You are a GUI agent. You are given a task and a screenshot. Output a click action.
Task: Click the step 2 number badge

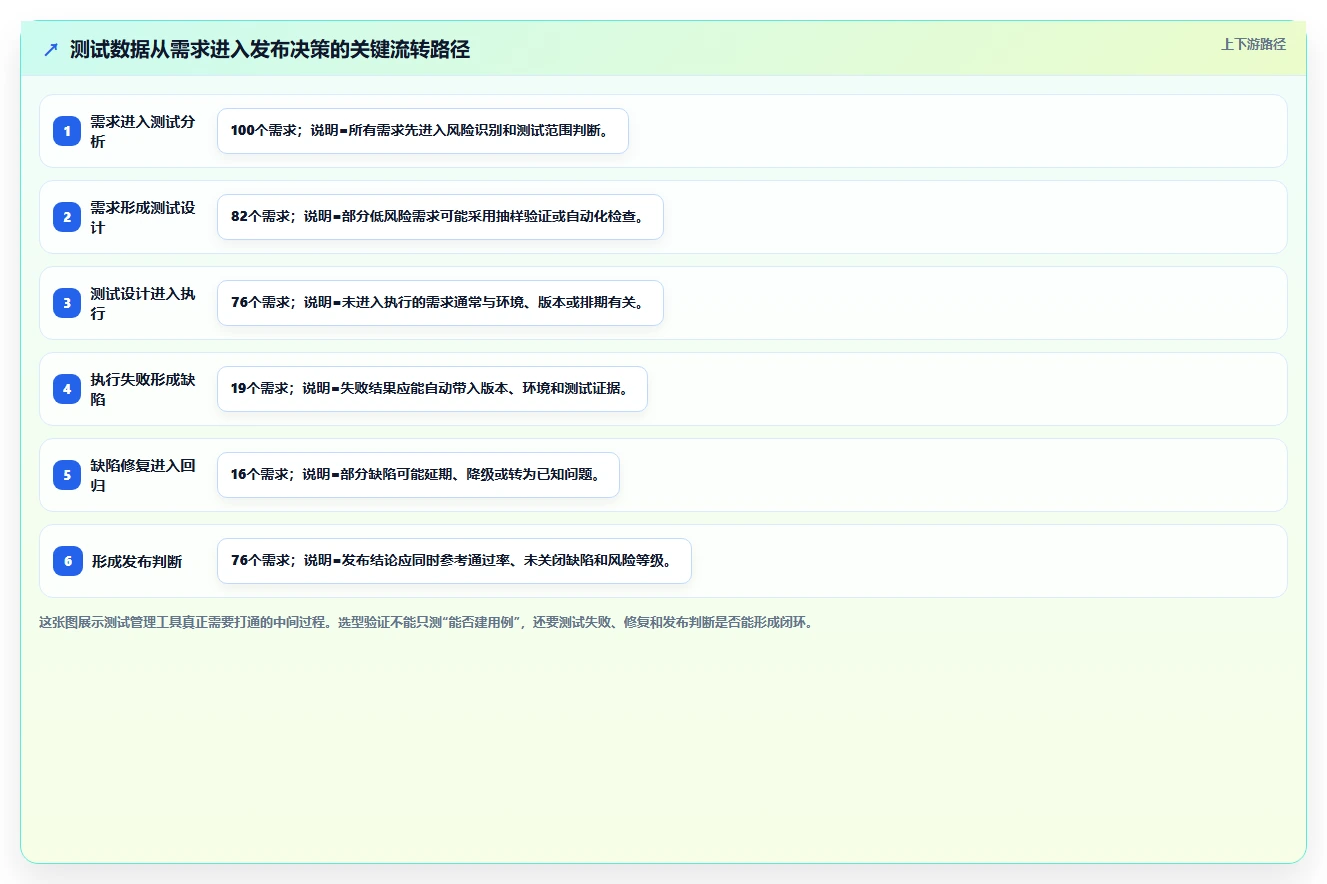pos(67,217)
